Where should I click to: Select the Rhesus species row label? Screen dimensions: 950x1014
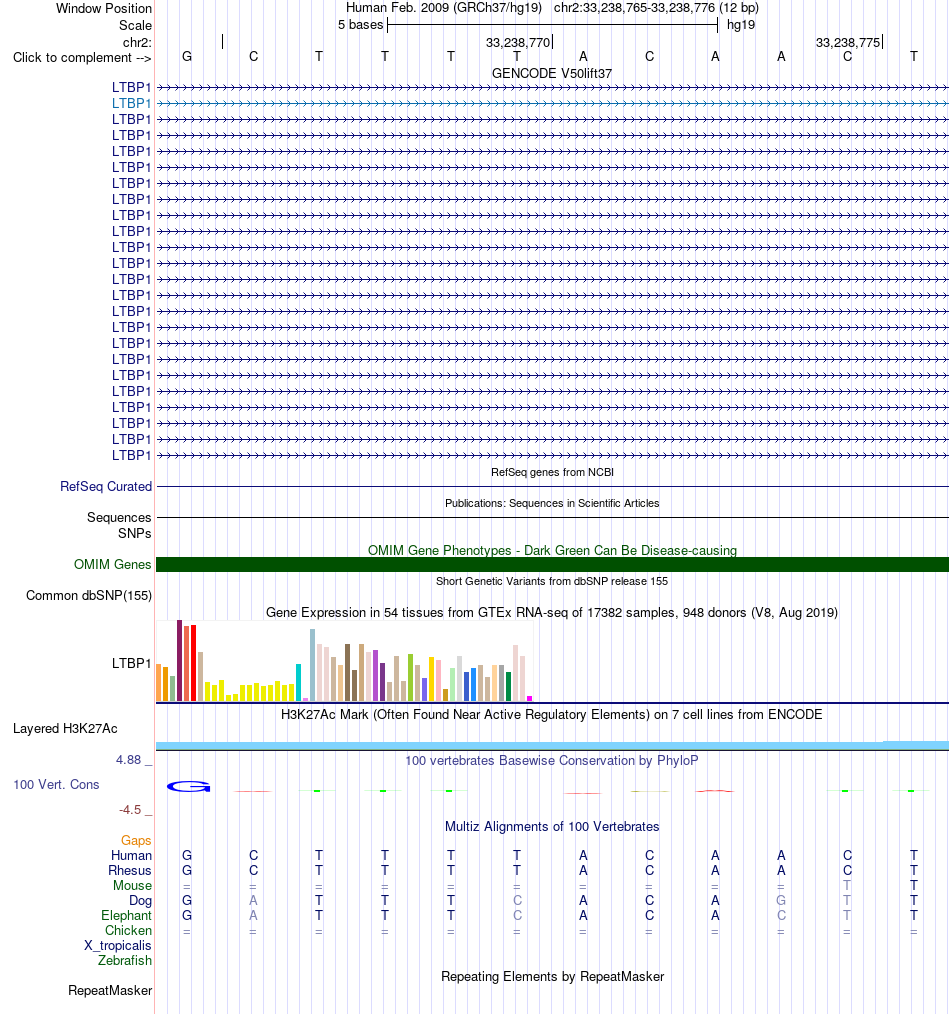[130, 870]
